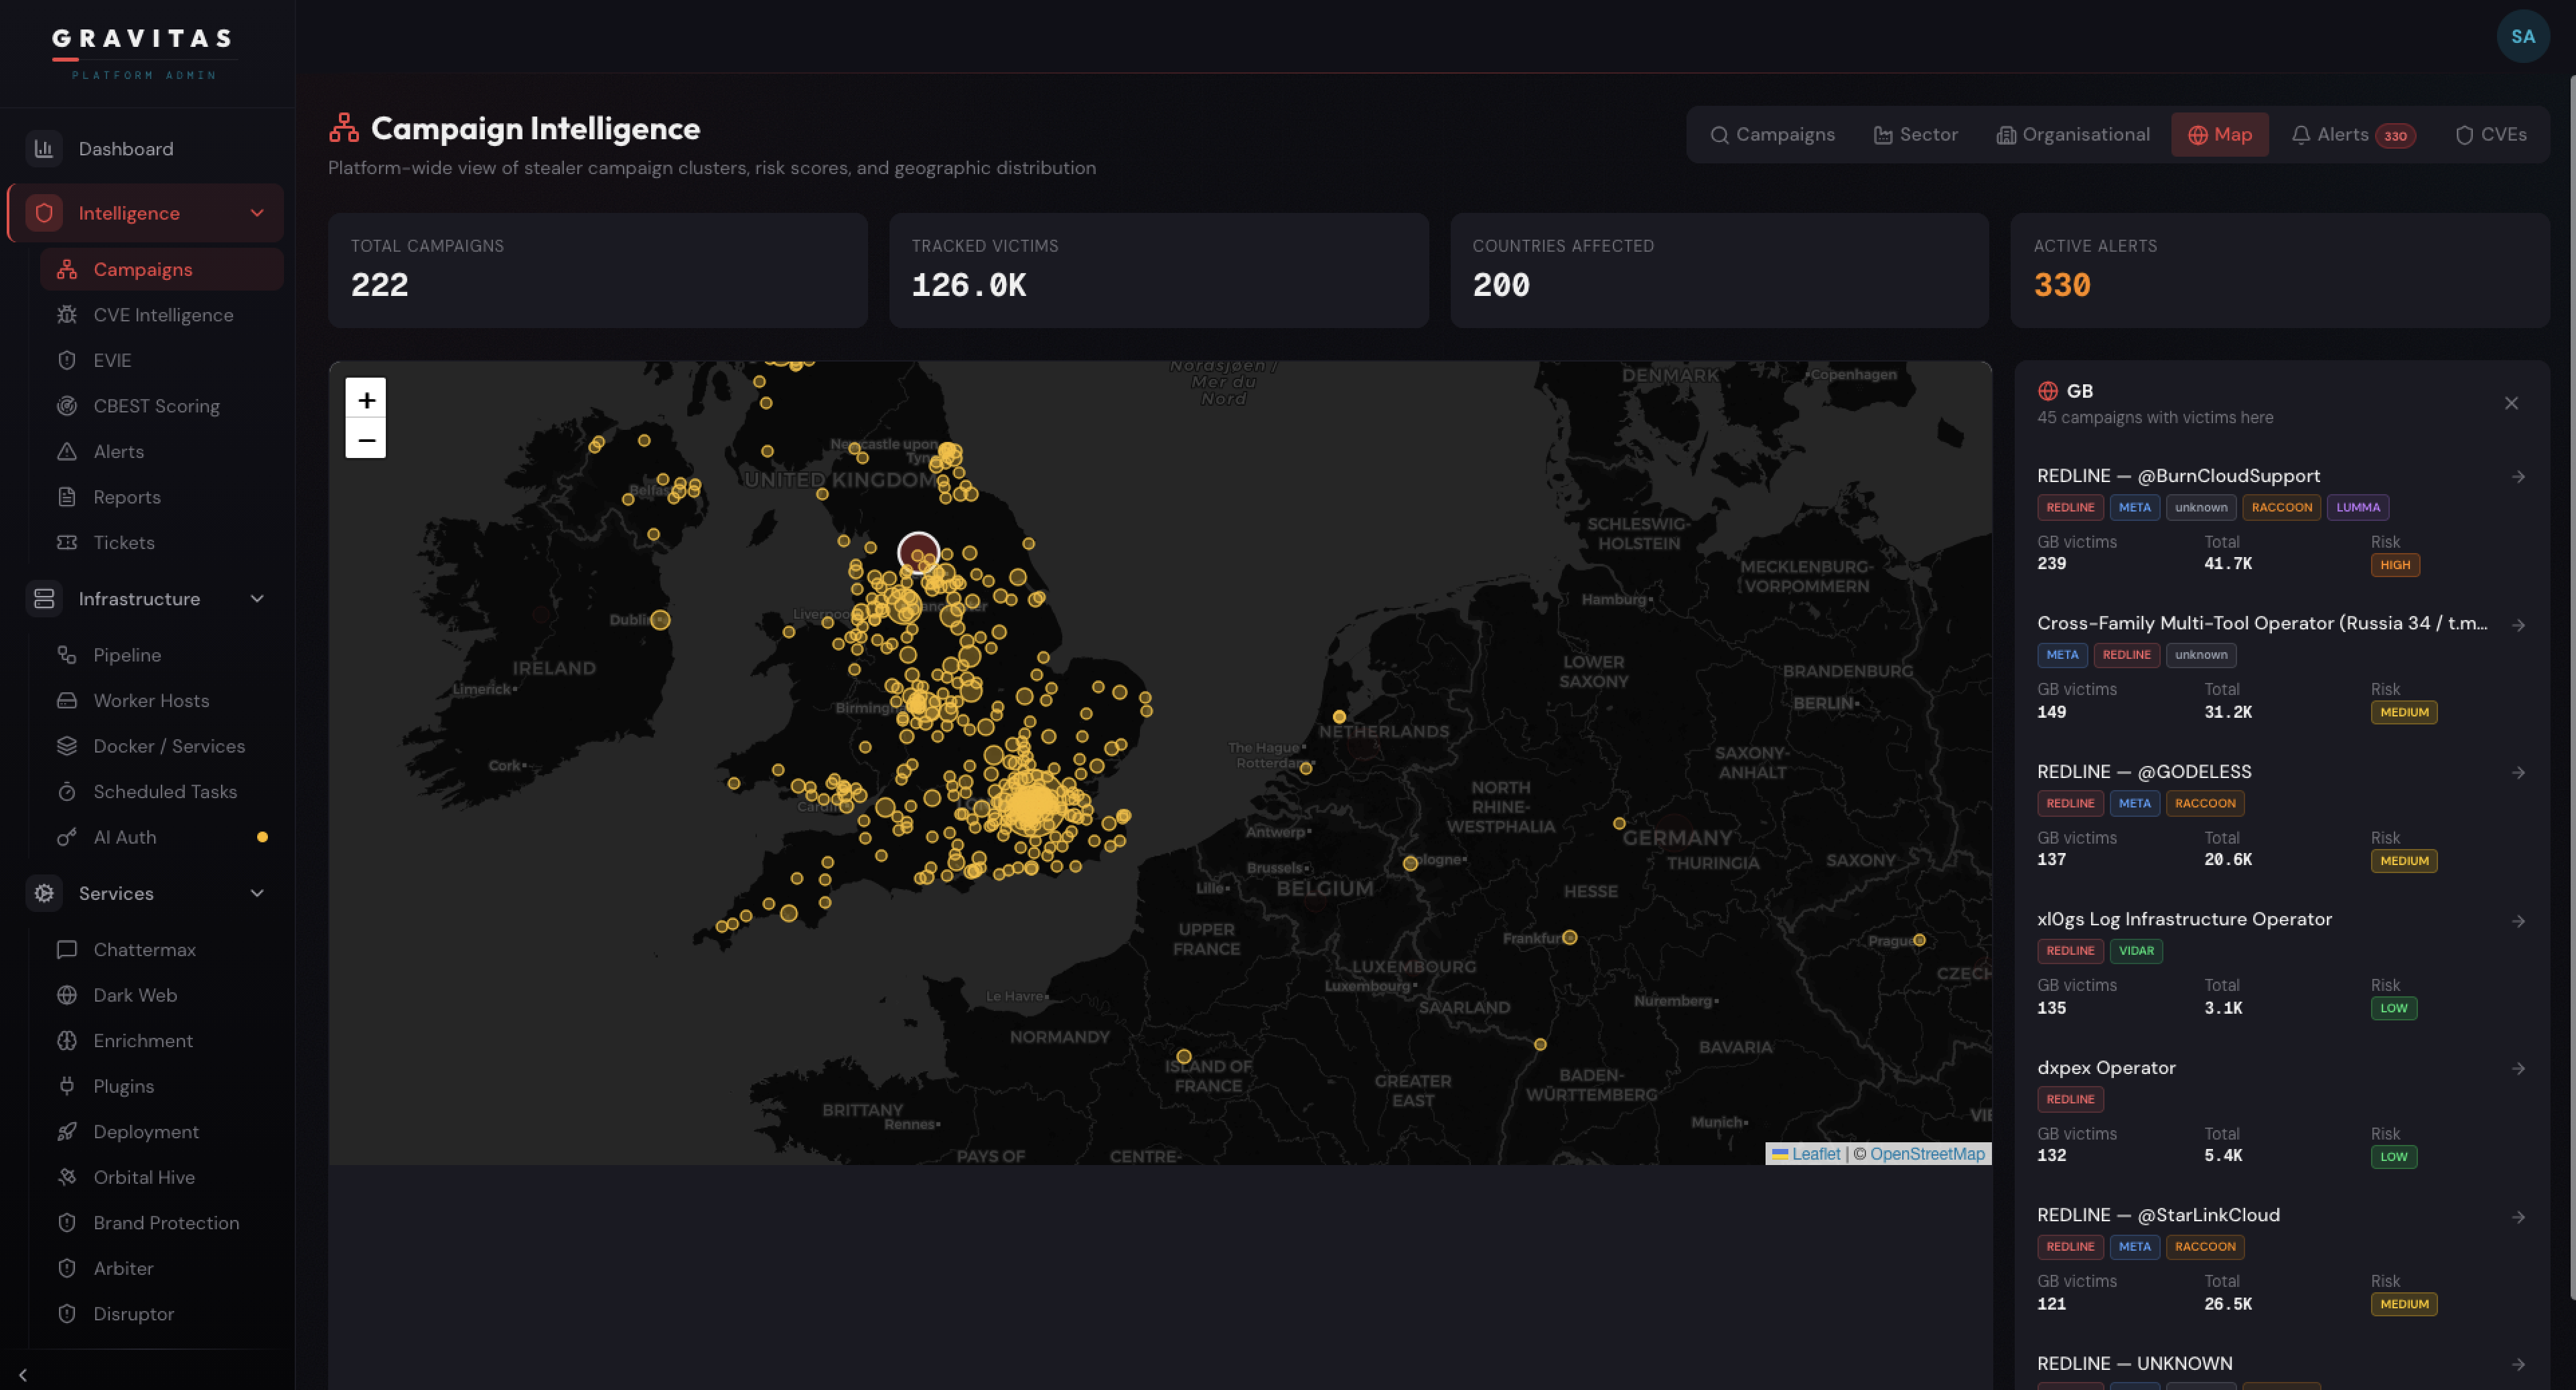
Task: Open Orbital Hive service
Action: pyautogui.click(x=161, y=1177)
